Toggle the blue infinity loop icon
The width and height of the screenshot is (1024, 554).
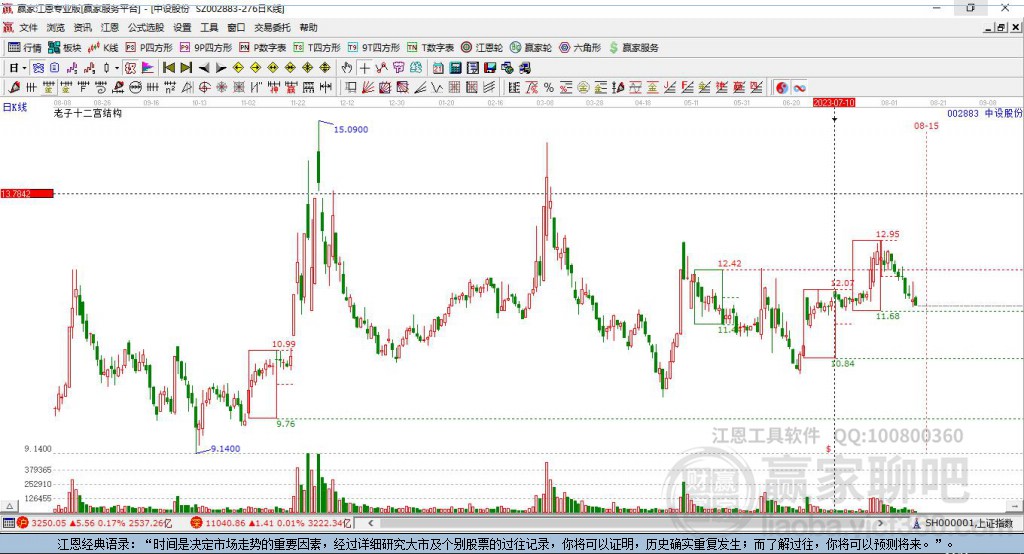[799, 88]
